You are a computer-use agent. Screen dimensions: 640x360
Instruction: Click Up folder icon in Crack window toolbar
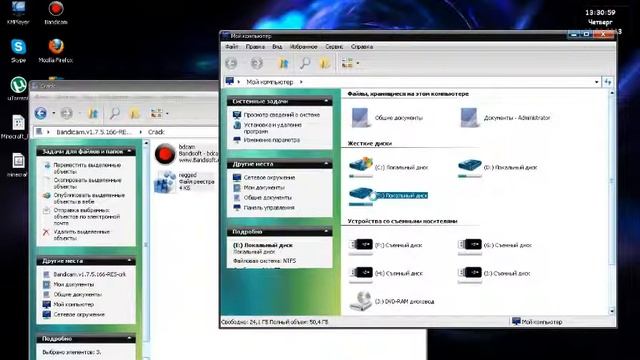tap(93, 113)
